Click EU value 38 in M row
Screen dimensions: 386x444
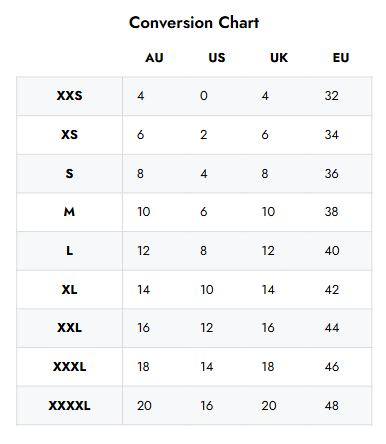[332, 212]
